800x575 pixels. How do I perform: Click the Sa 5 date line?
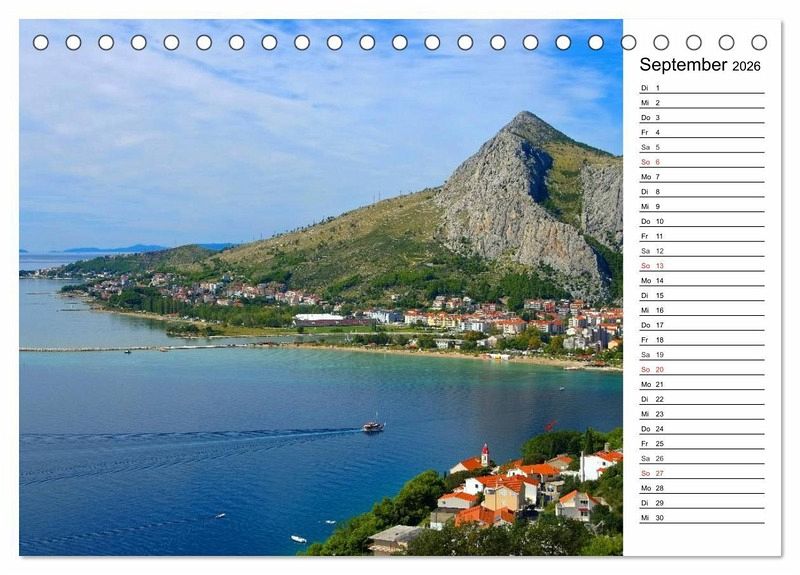coord(701,147)
